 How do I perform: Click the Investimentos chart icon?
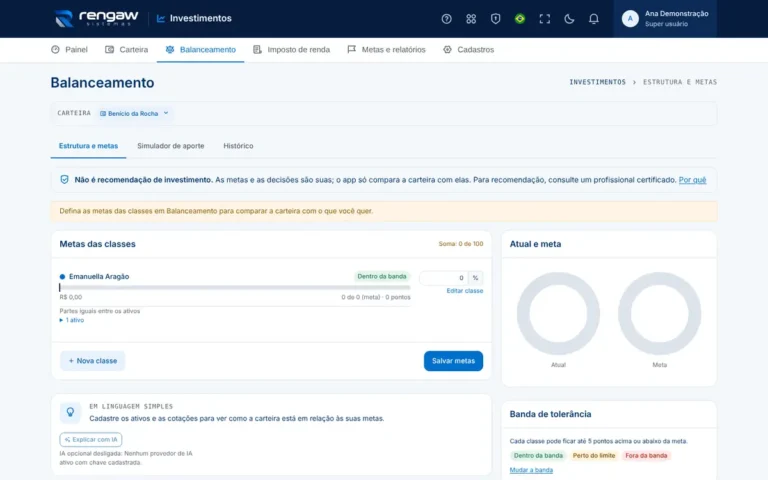tap(161, 19)
